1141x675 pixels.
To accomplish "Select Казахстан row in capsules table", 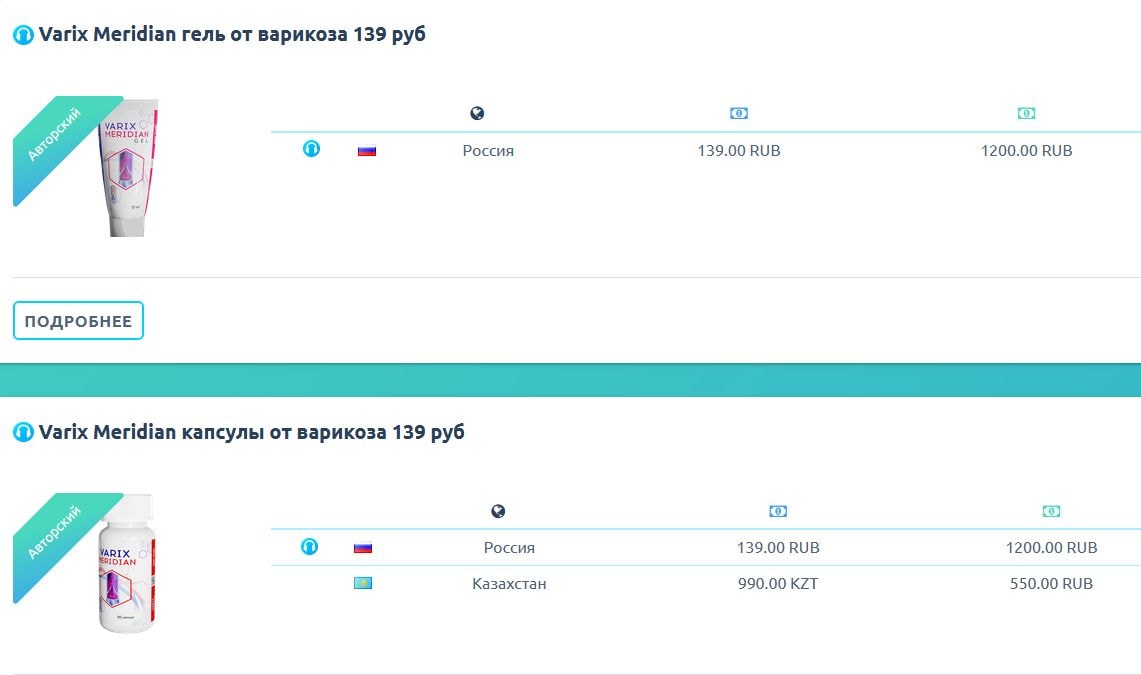I will [x=509, y=583].
